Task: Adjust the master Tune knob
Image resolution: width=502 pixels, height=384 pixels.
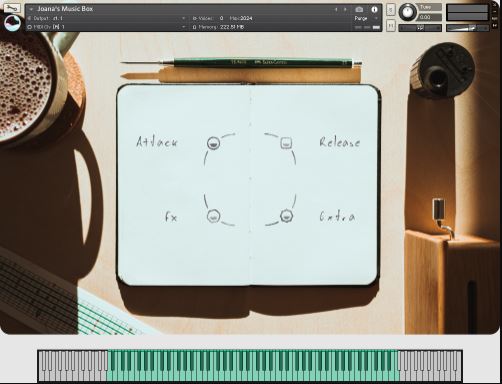Action: click(x=407, y=12)
